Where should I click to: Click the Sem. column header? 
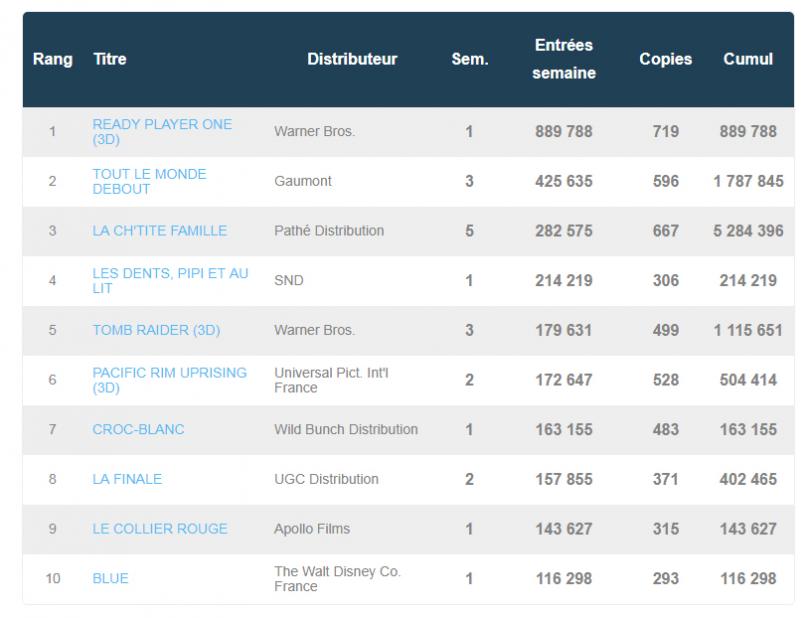469,60
